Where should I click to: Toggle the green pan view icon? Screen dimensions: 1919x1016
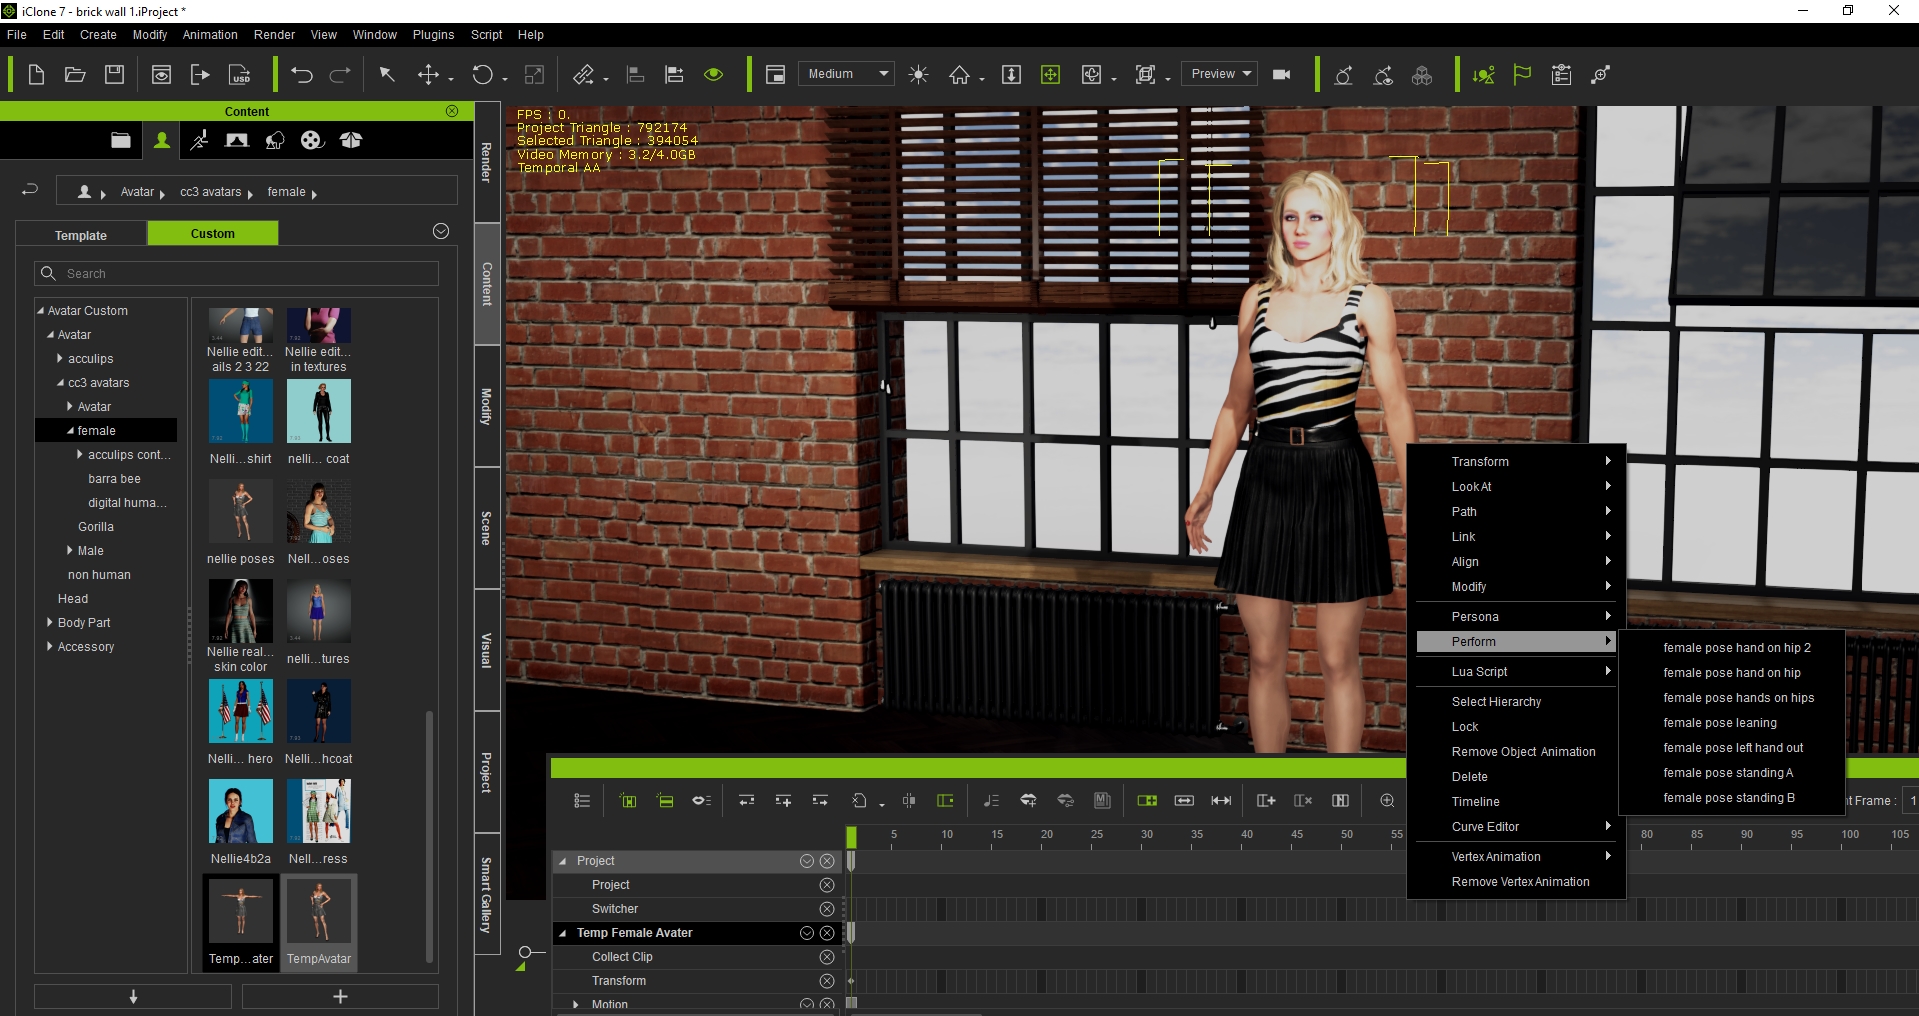click(x=1050, y=75)
